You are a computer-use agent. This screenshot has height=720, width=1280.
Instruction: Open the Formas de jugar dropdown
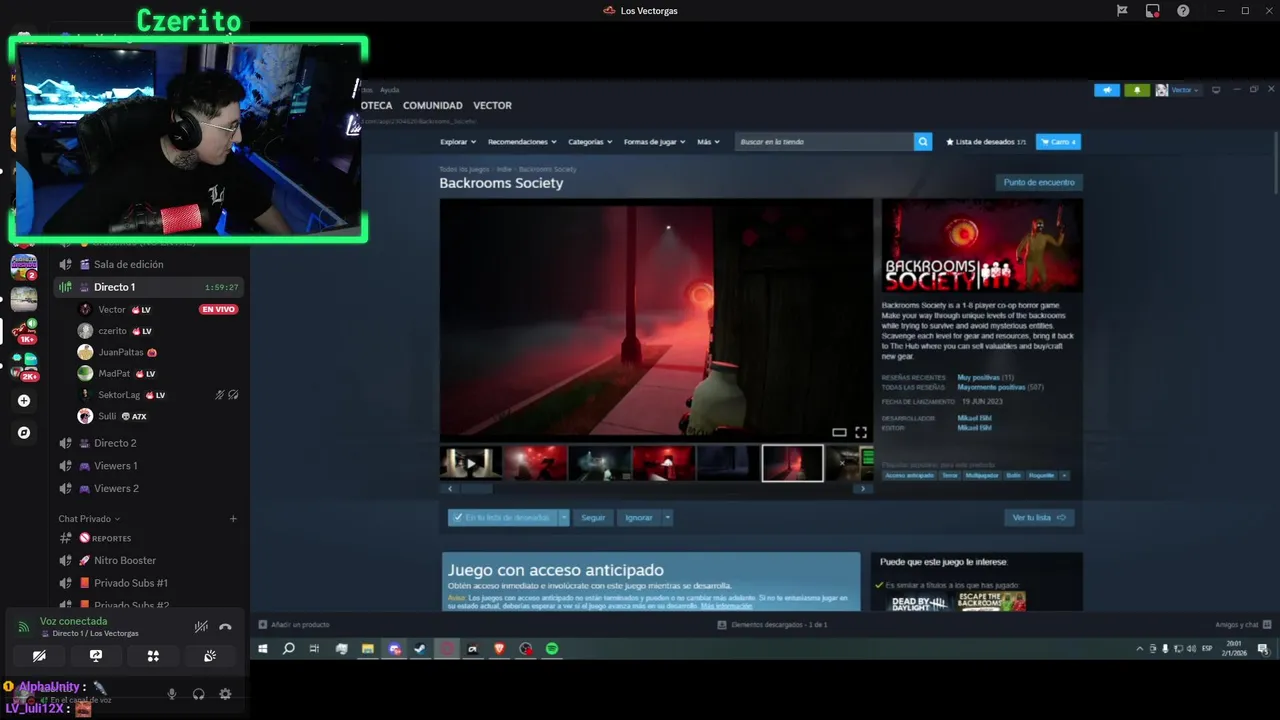[x=654, y=142]
